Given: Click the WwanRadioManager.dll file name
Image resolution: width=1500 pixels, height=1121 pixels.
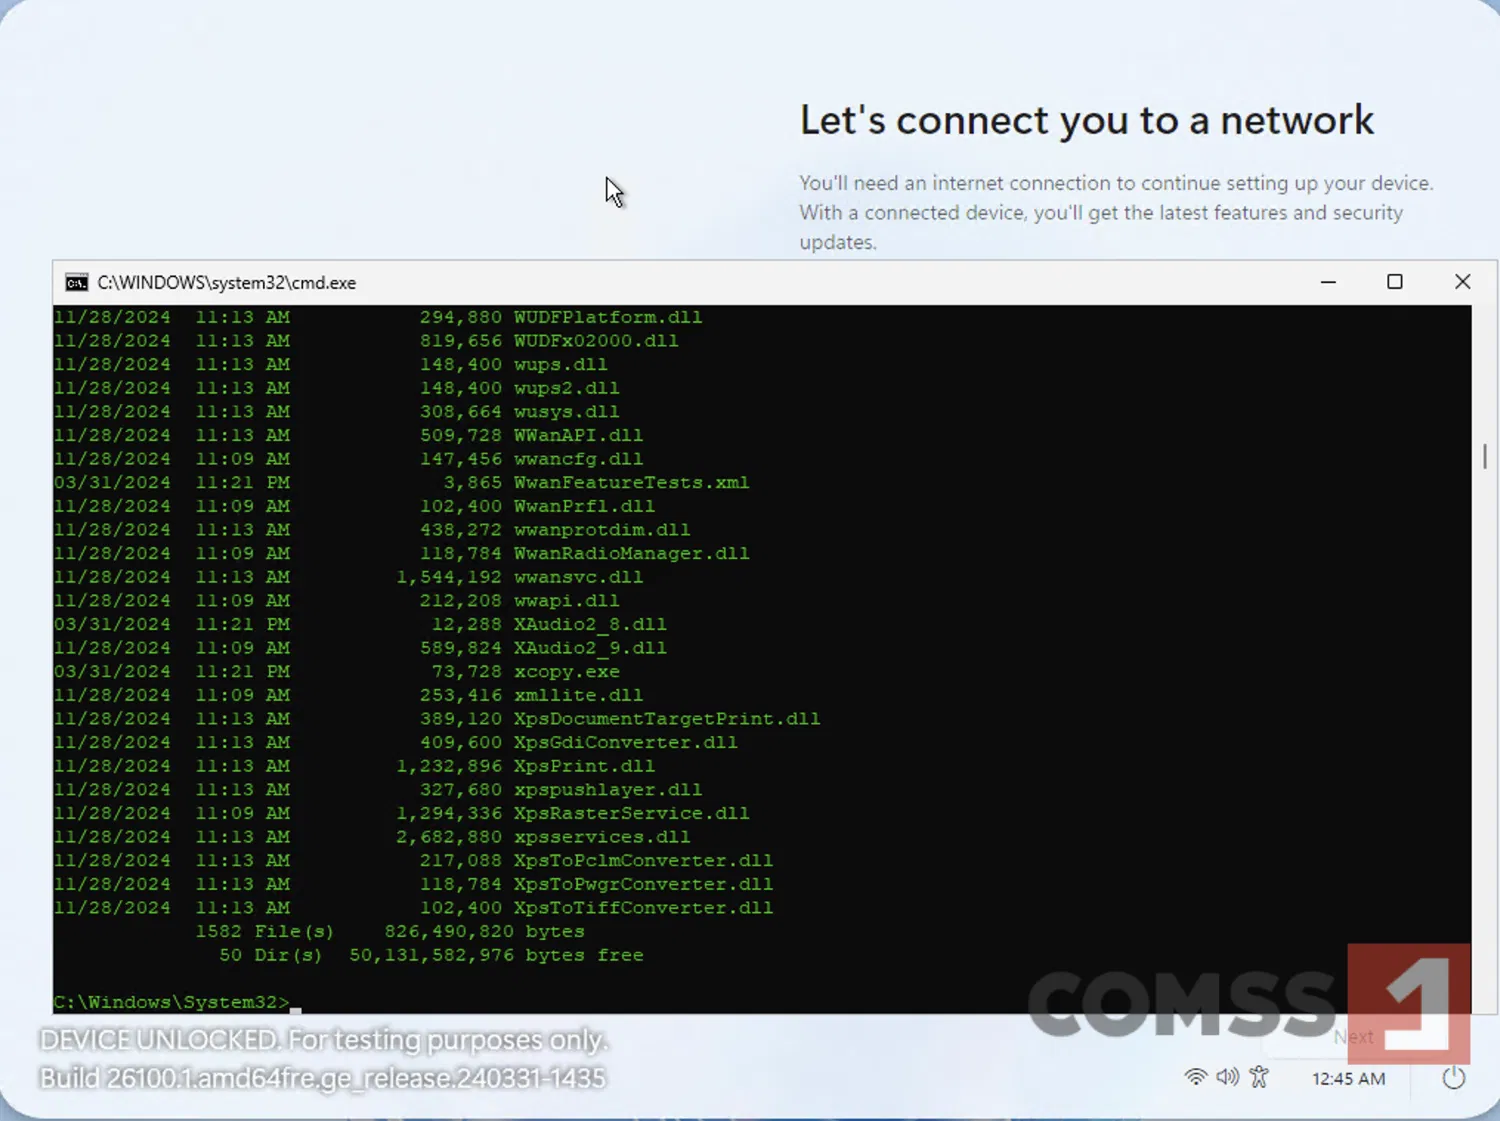Looking at the screenshot, I should (x=632, y=553).
